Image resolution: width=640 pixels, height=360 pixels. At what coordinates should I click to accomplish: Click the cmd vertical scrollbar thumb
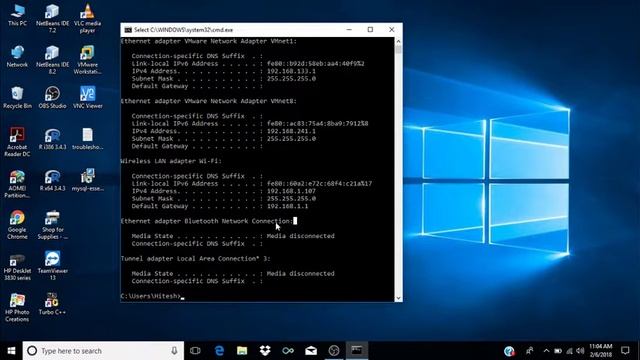click(398, 50)
